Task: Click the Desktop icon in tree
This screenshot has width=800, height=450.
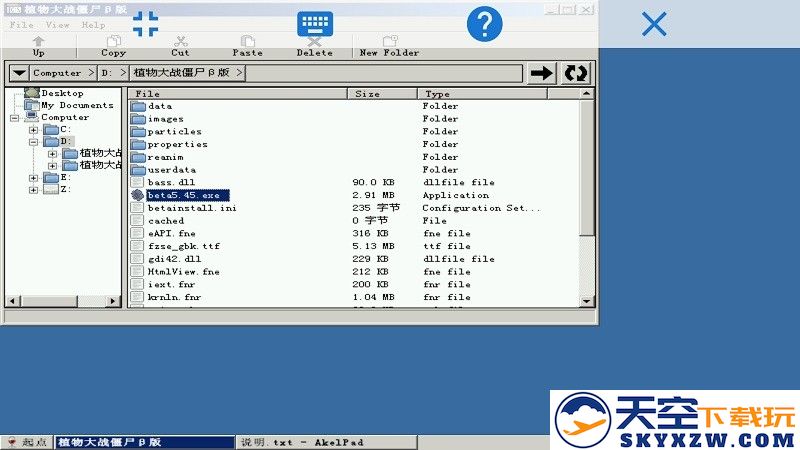Action: (x=32, y=93)
